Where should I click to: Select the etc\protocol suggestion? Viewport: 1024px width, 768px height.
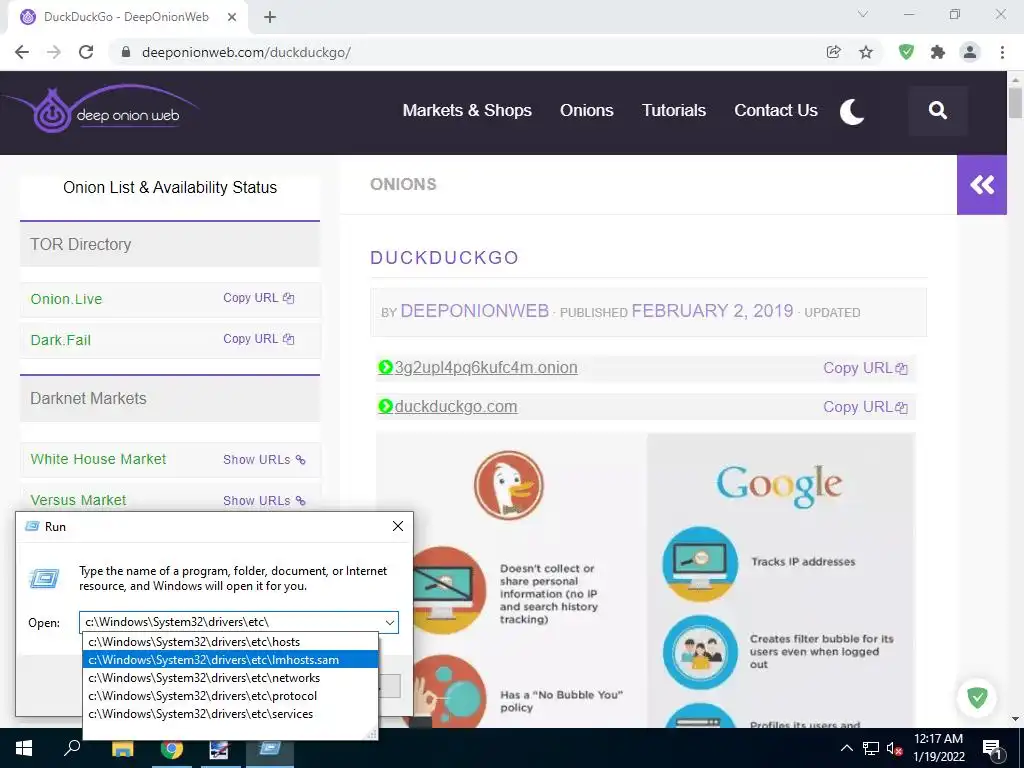pos(230,696)
